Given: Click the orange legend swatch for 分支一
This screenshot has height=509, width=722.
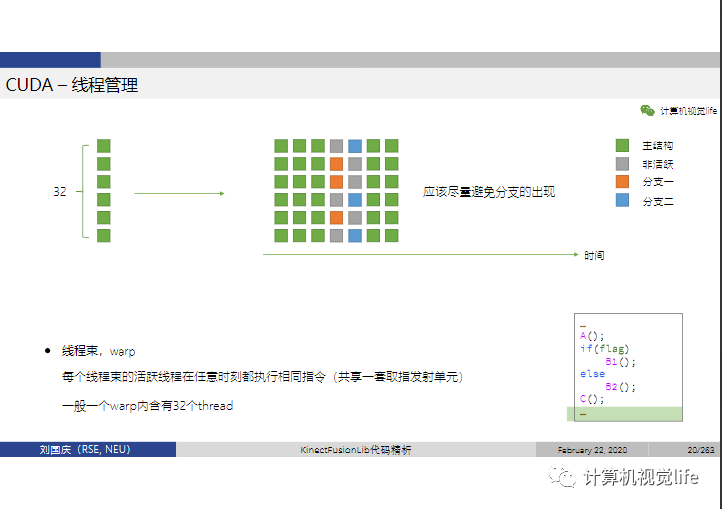Looking at the screenshot, I should tap(622, 181).
